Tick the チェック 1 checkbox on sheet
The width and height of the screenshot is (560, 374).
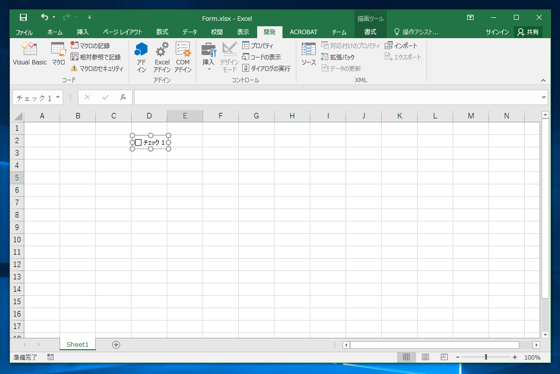point(138,142)
